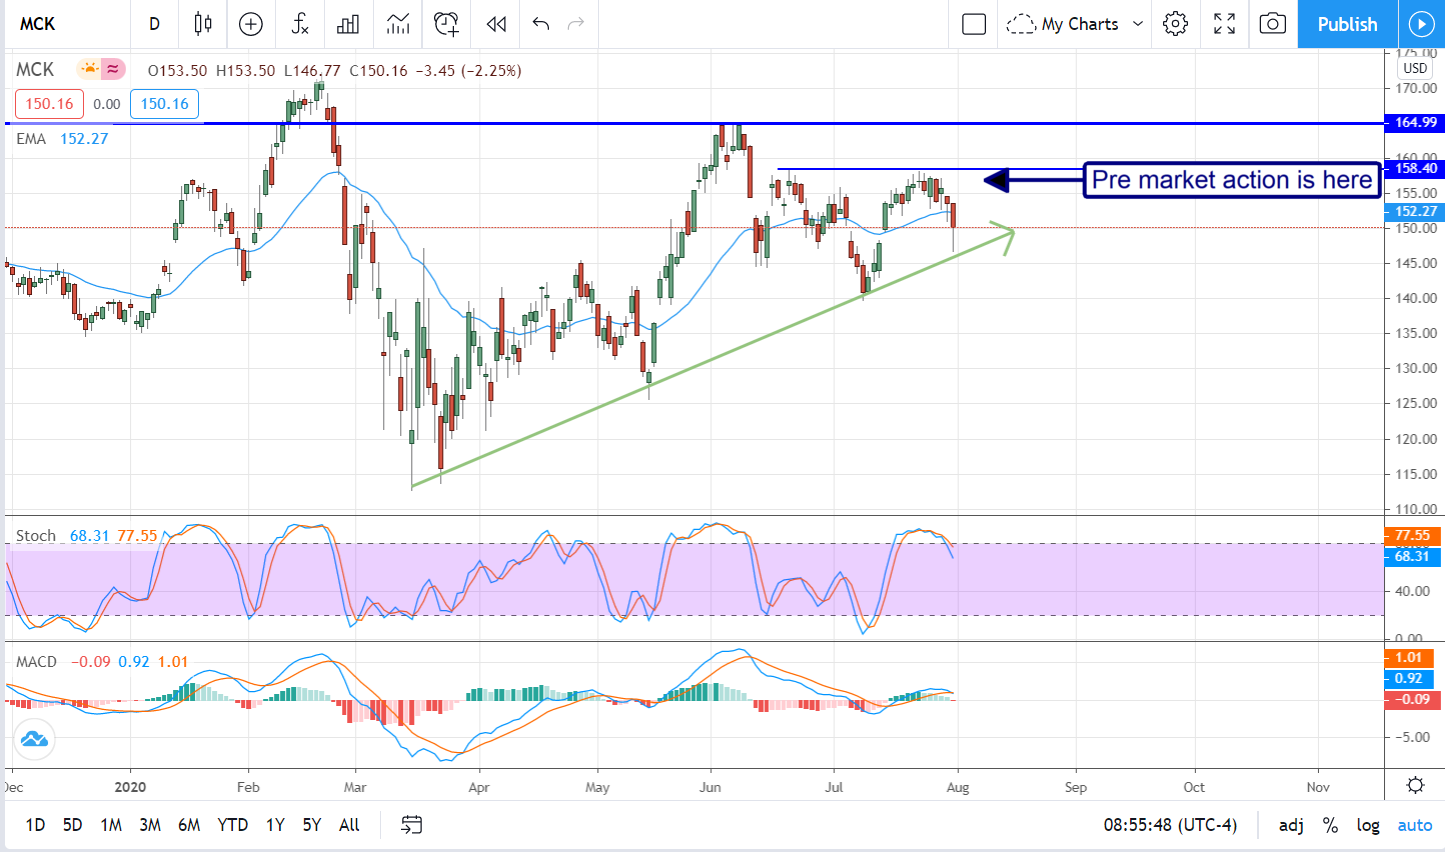Take a chart snapshot with the camera icon
The width and height of the screenshot is (1445, 852).
[x=1273, y=24]
